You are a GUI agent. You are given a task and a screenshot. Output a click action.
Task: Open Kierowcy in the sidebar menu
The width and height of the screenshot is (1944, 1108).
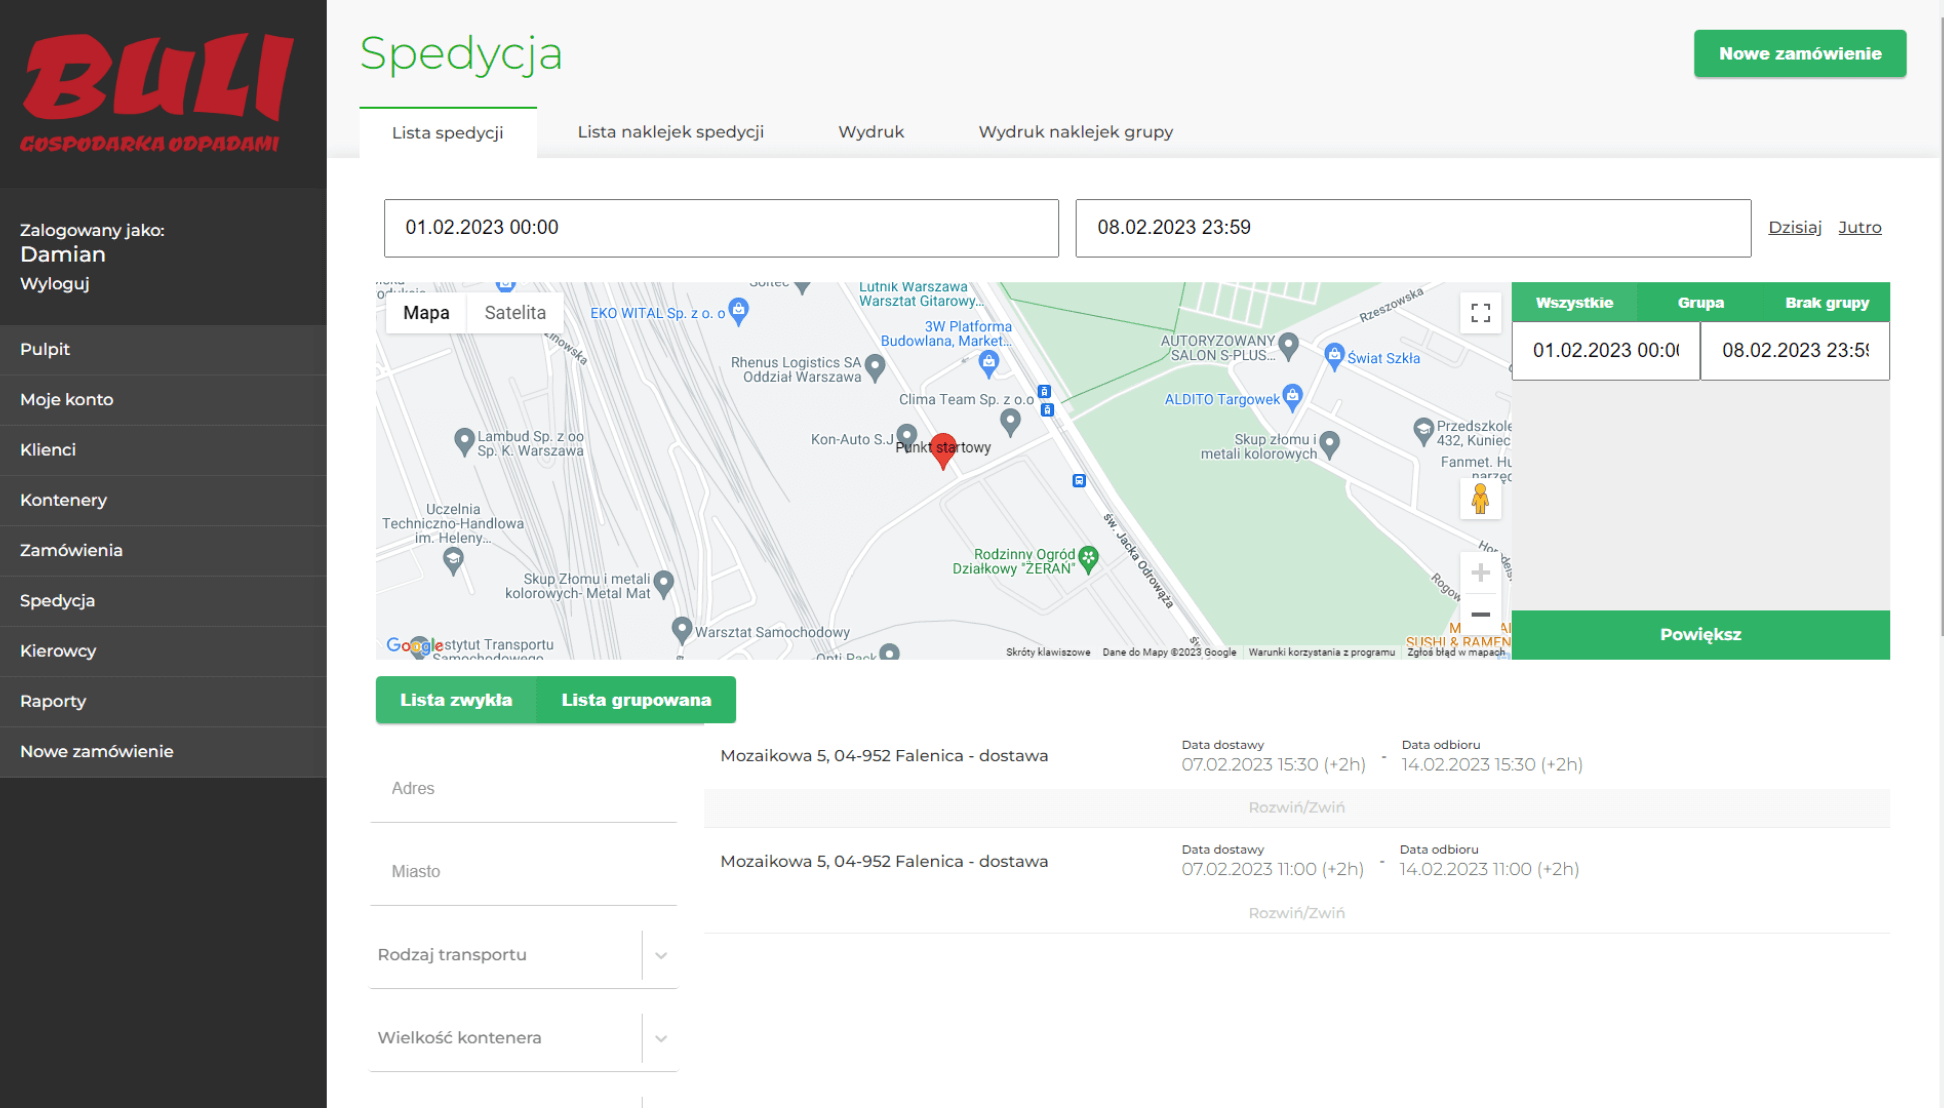[x=58, y=651]
